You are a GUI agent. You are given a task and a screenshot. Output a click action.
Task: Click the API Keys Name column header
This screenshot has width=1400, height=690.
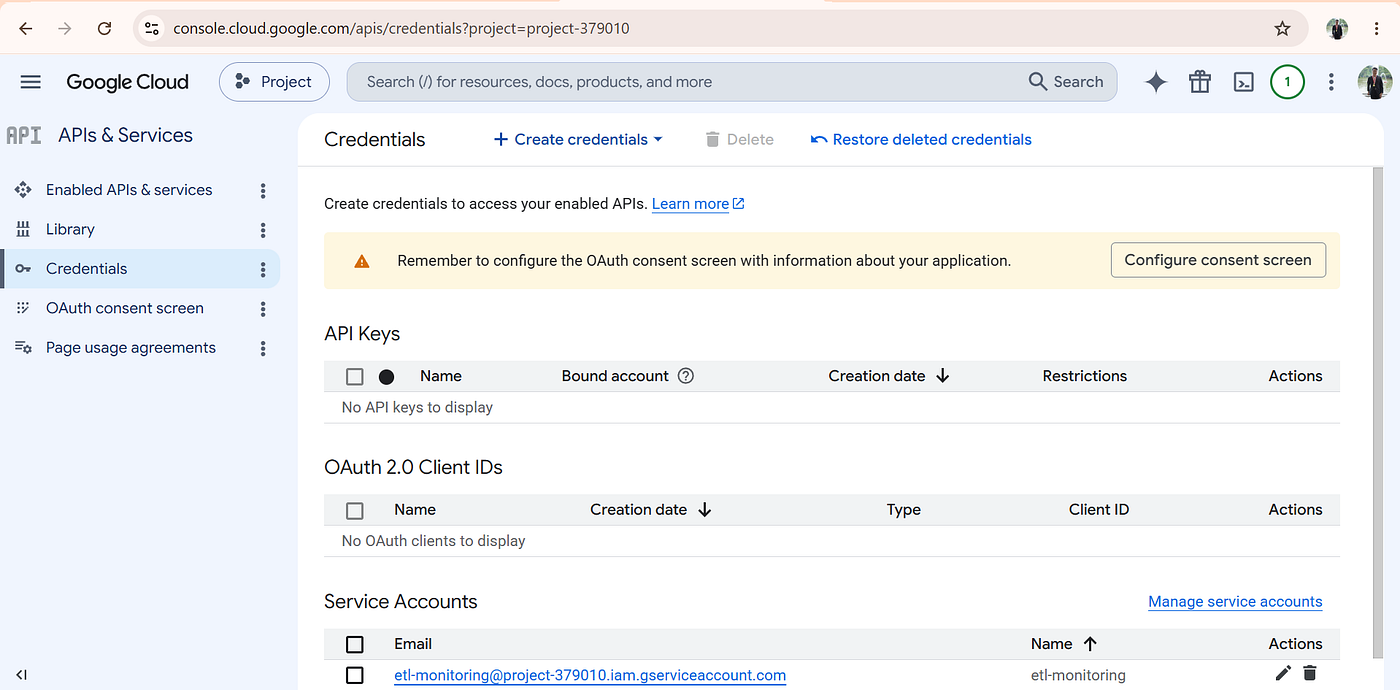(441, 376)
